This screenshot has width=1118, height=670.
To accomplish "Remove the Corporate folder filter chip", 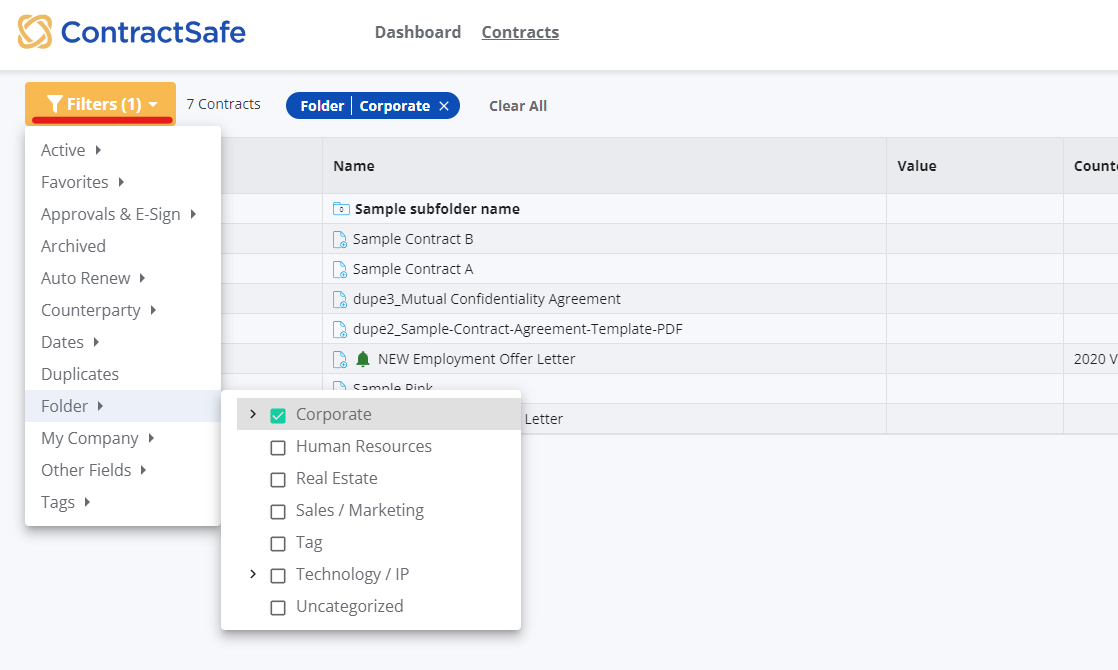I will tap(444, 105).
